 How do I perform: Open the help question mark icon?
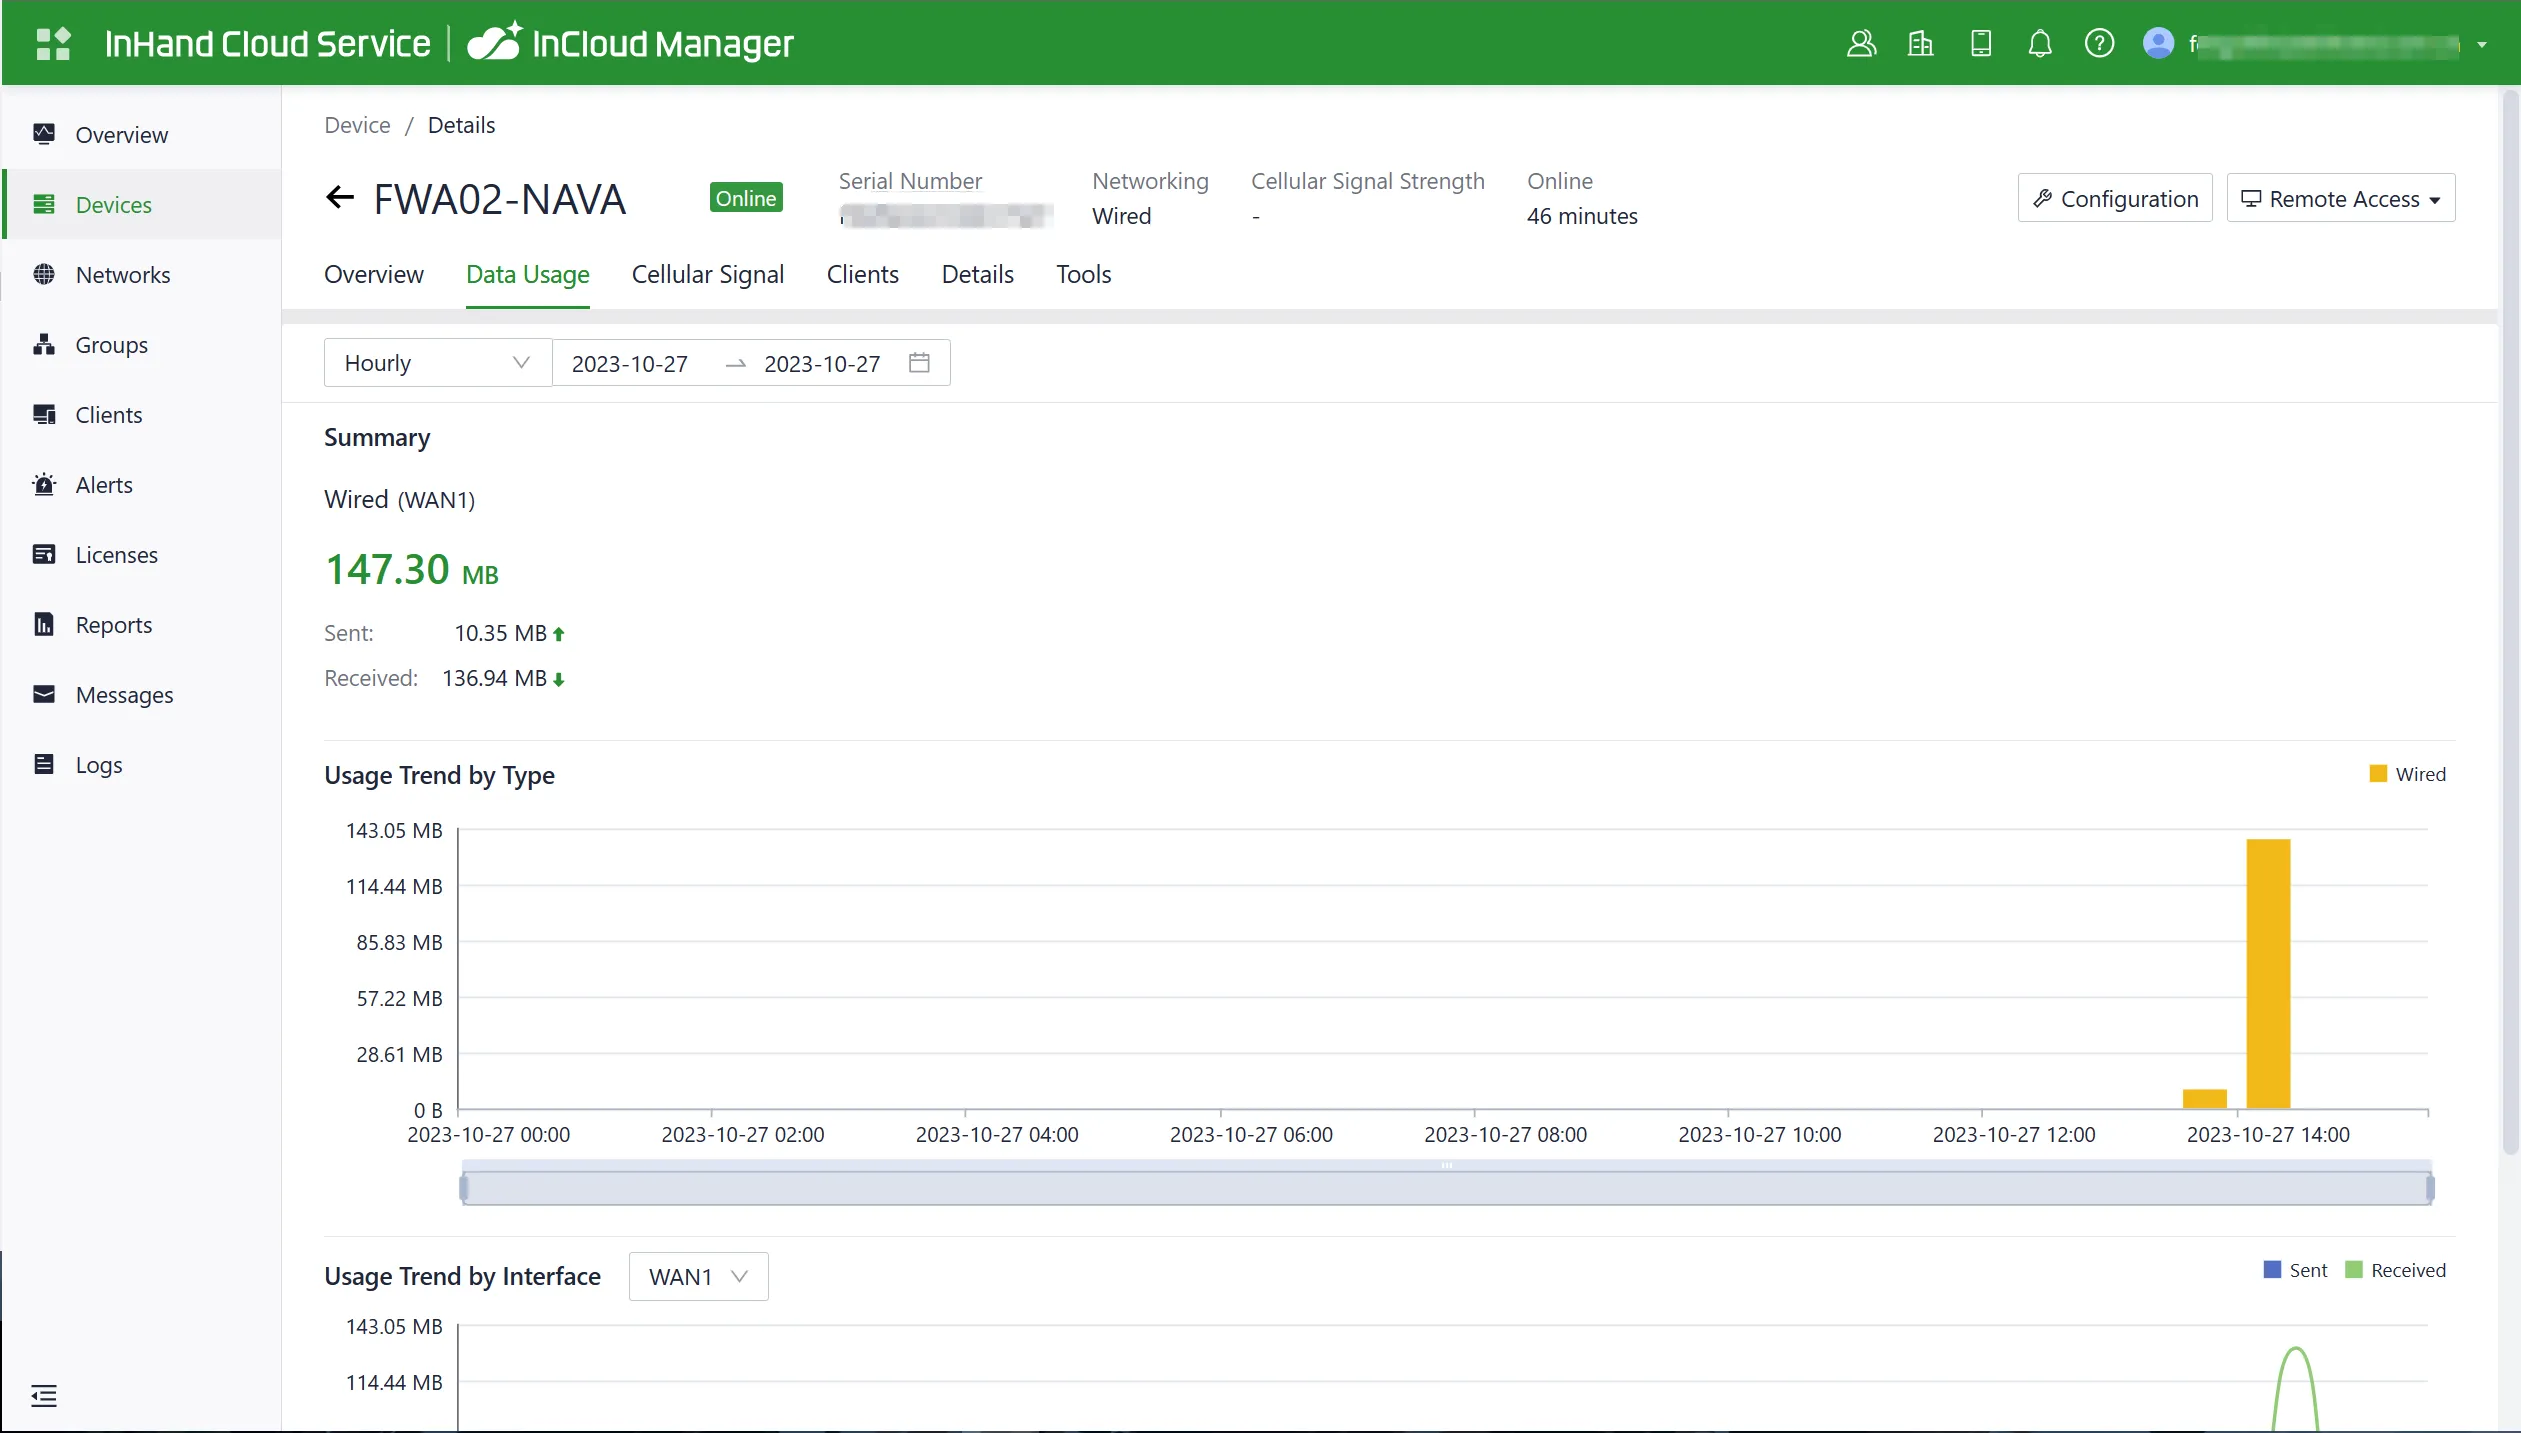[x=2099, y=43]
